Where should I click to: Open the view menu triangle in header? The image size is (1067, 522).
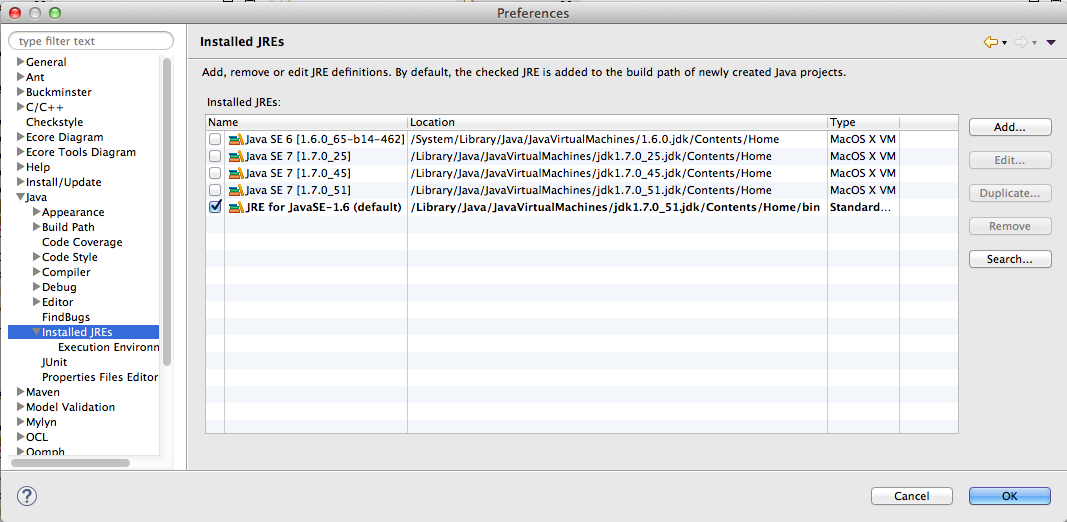coord(1051,43)
